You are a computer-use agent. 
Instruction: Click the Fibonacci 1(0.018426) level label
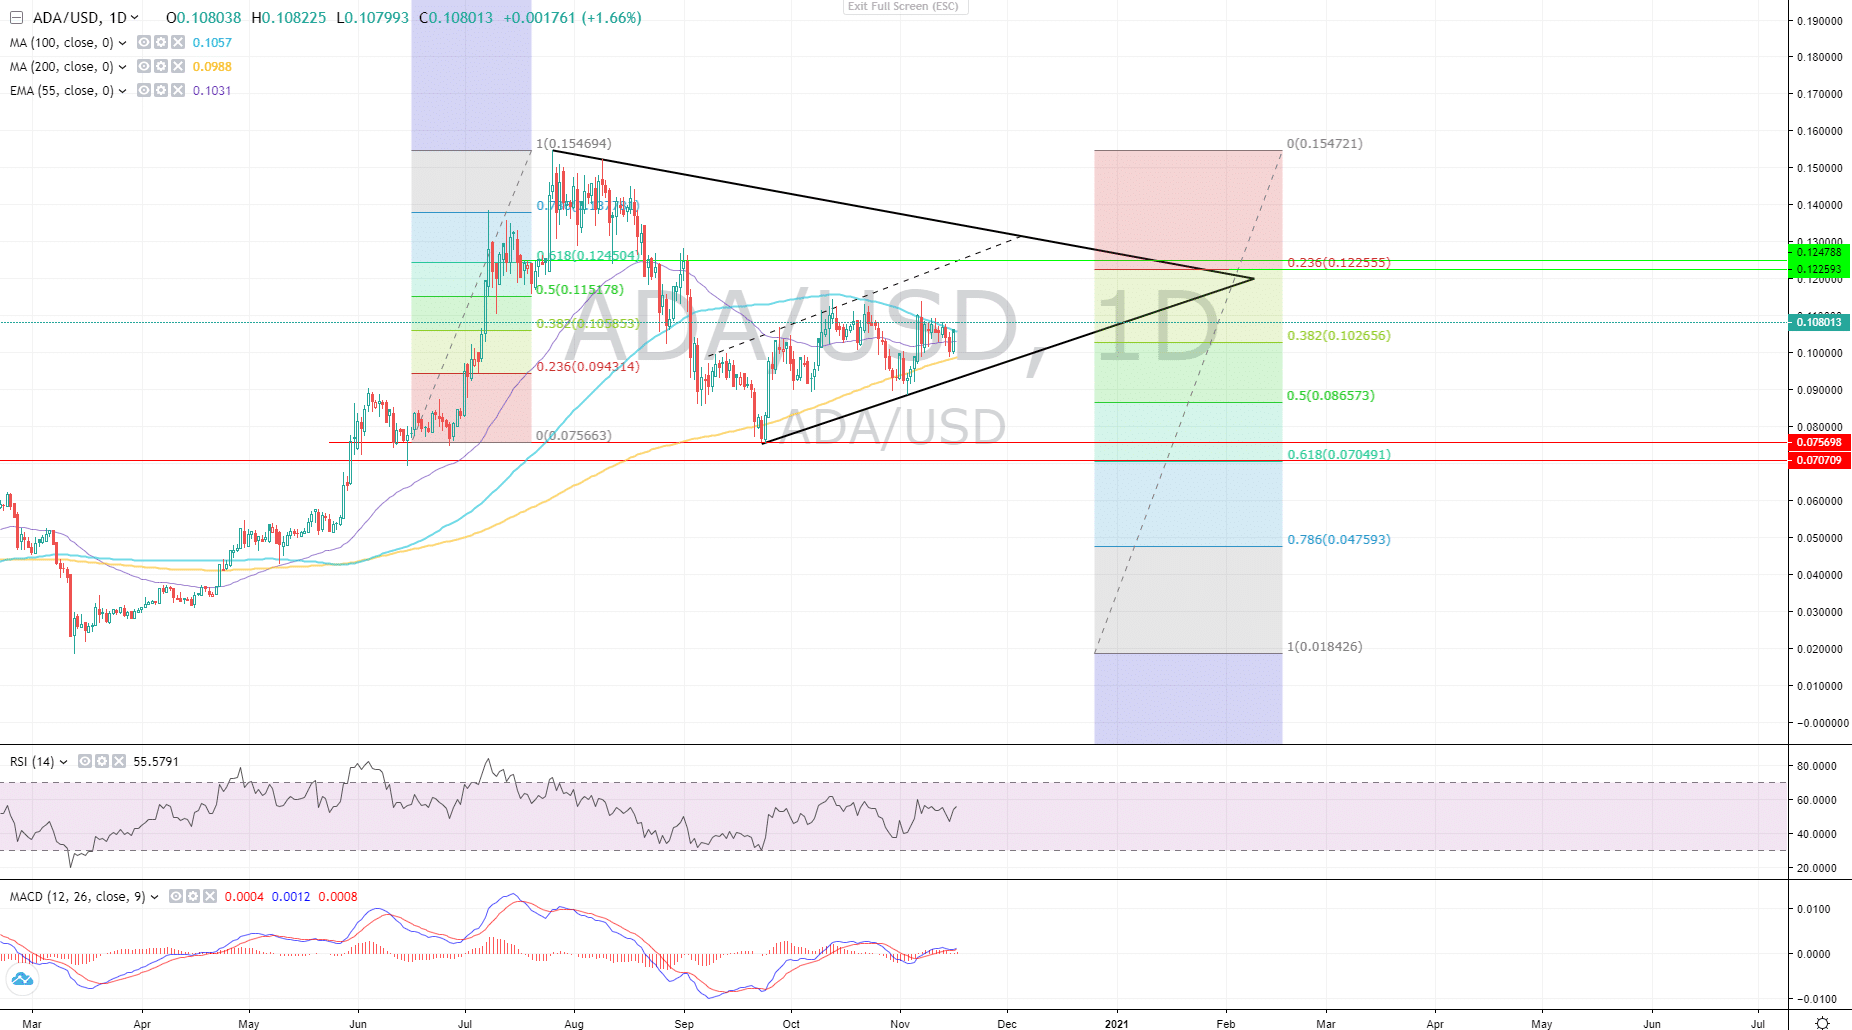(1325, 647)
